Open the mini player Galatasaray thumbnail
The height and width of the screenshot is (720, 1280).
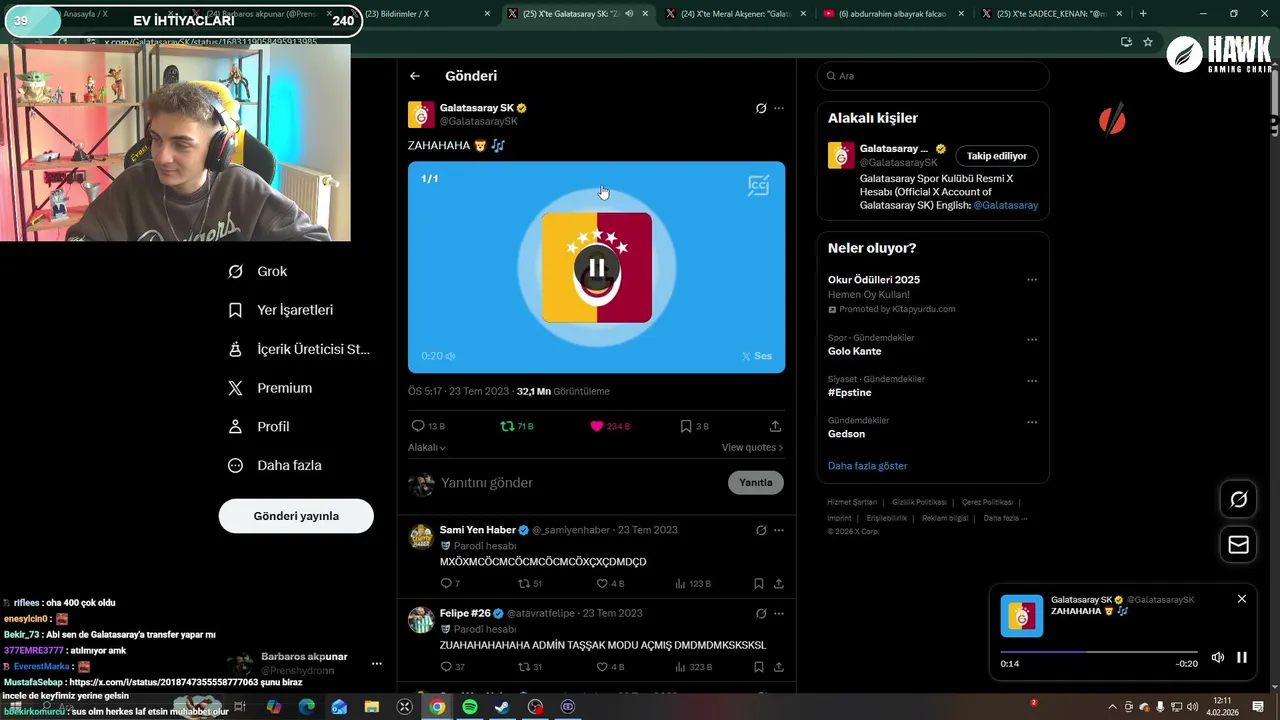[x=1022, y=616]
